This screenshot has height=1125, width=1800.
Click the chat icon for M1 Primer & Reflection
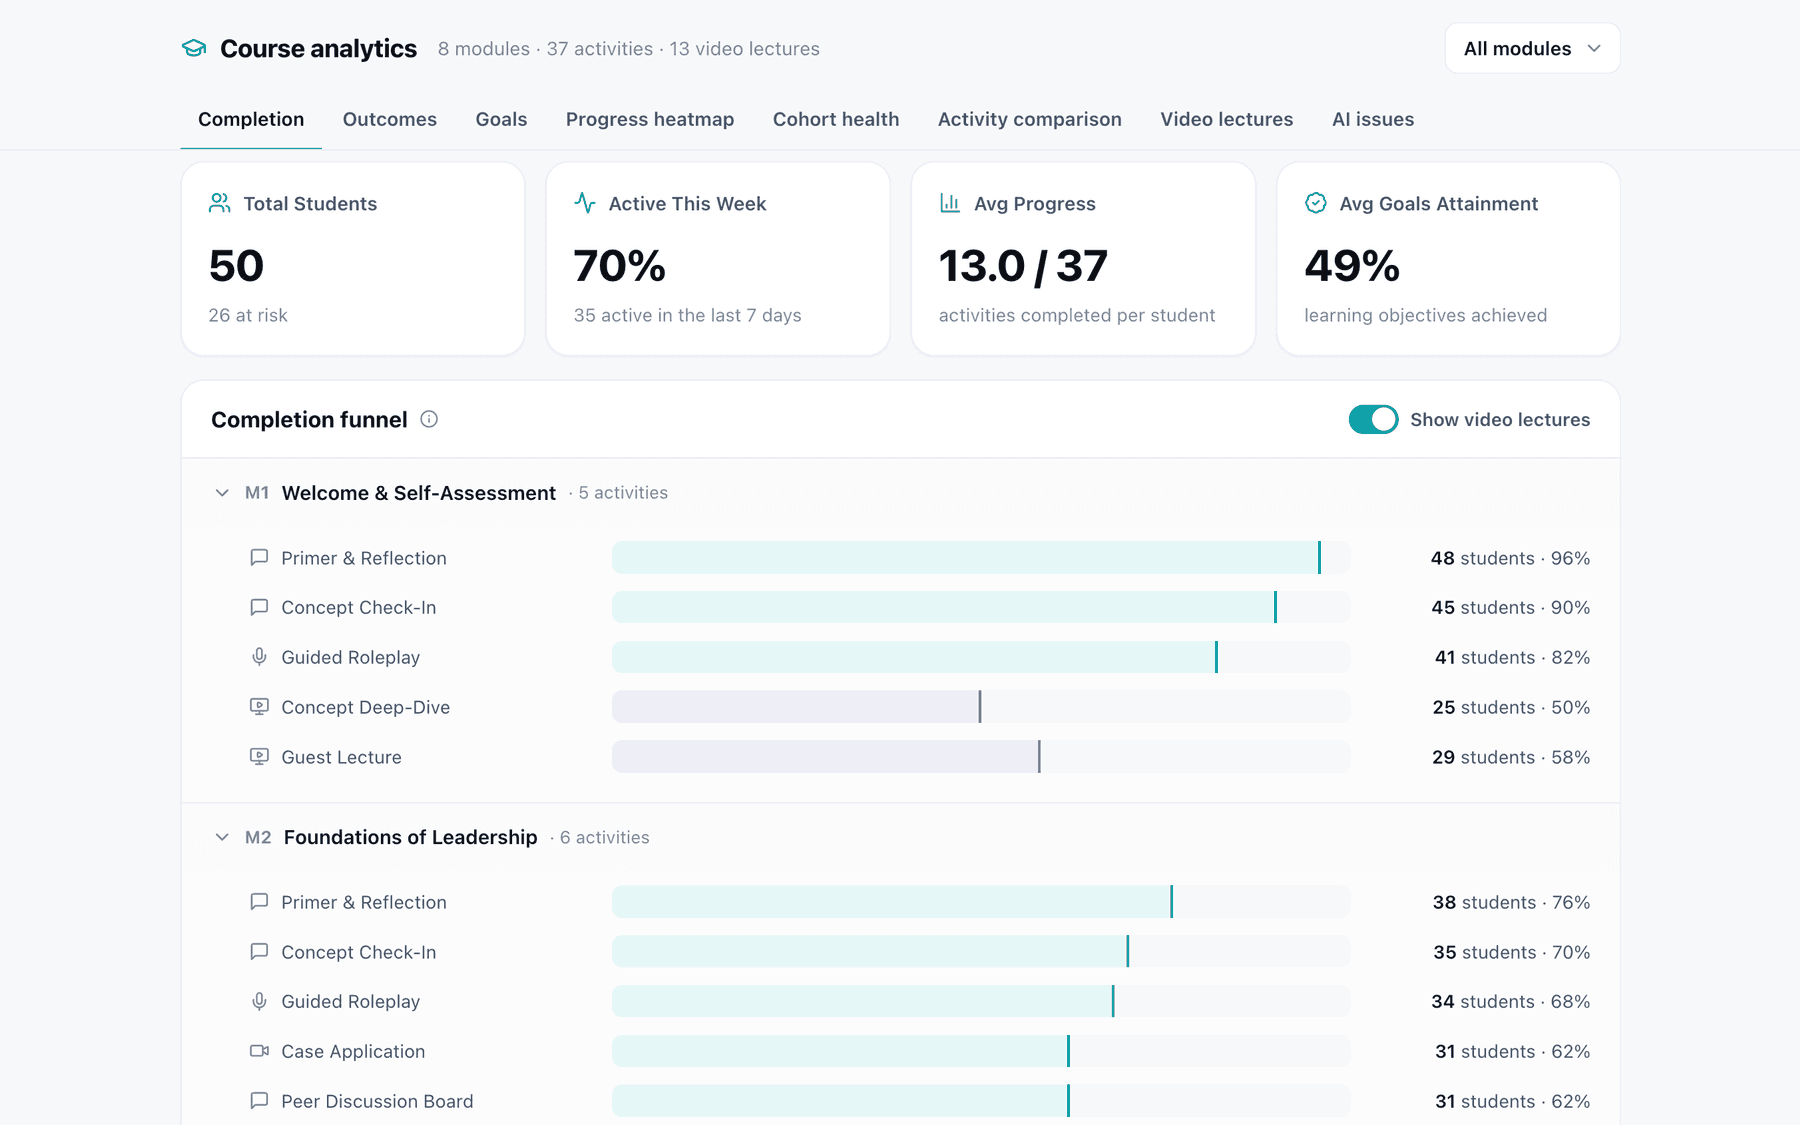tap(259, 557)
